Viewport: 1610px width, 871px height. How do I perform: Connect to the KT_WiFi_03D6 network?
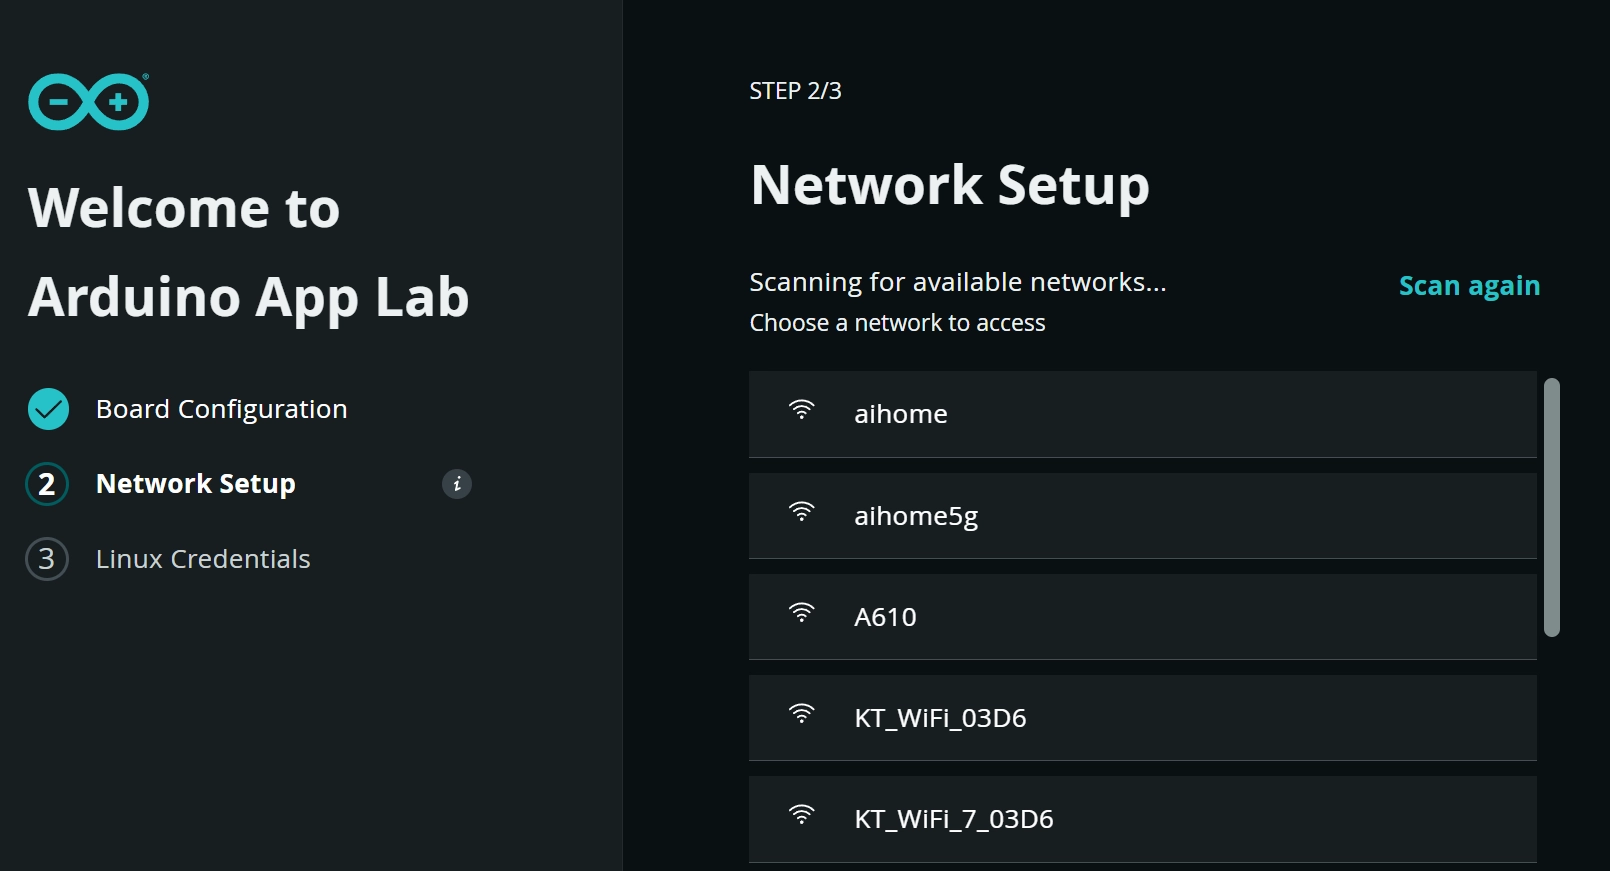tap(1142, 718)
